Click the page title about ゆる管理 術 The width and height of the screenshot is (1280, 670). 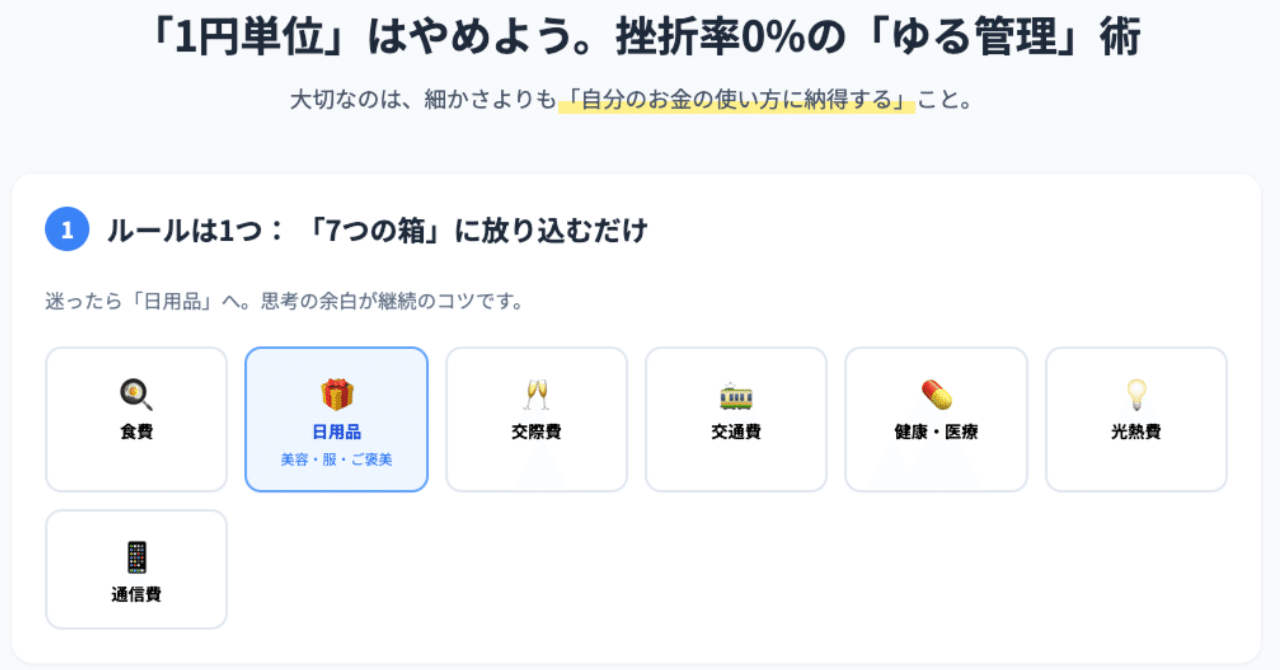[640, 33]
